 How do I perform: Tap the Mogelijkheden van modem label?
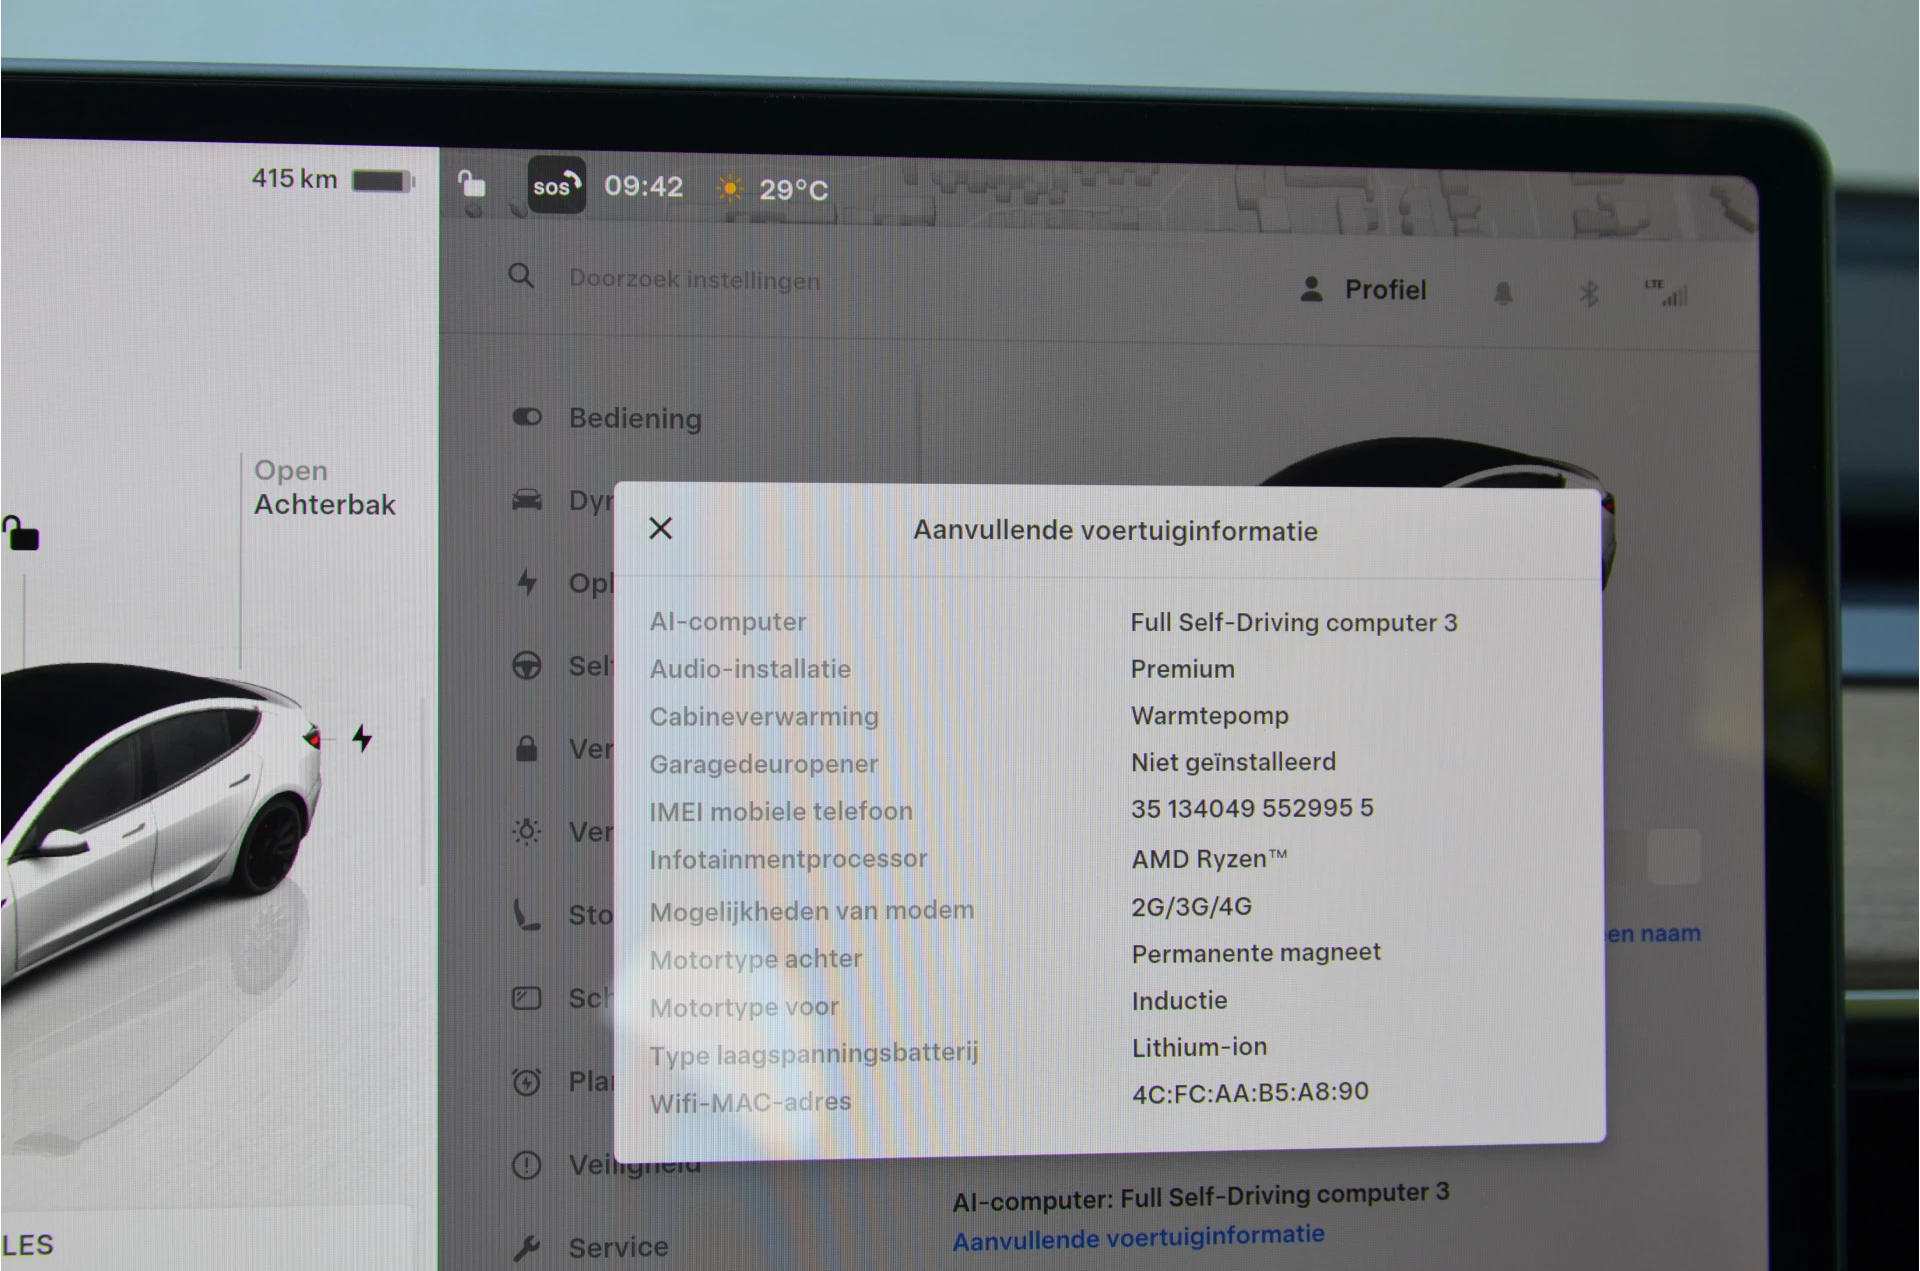[x=811, y=911]
